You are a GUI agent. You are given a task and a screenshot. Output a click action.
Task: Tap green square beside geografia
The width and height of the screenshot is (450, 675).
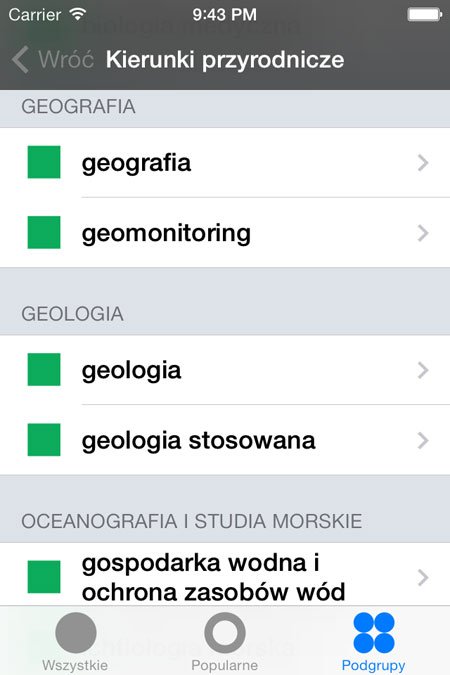pyautogui.click(x=44, y=162)
